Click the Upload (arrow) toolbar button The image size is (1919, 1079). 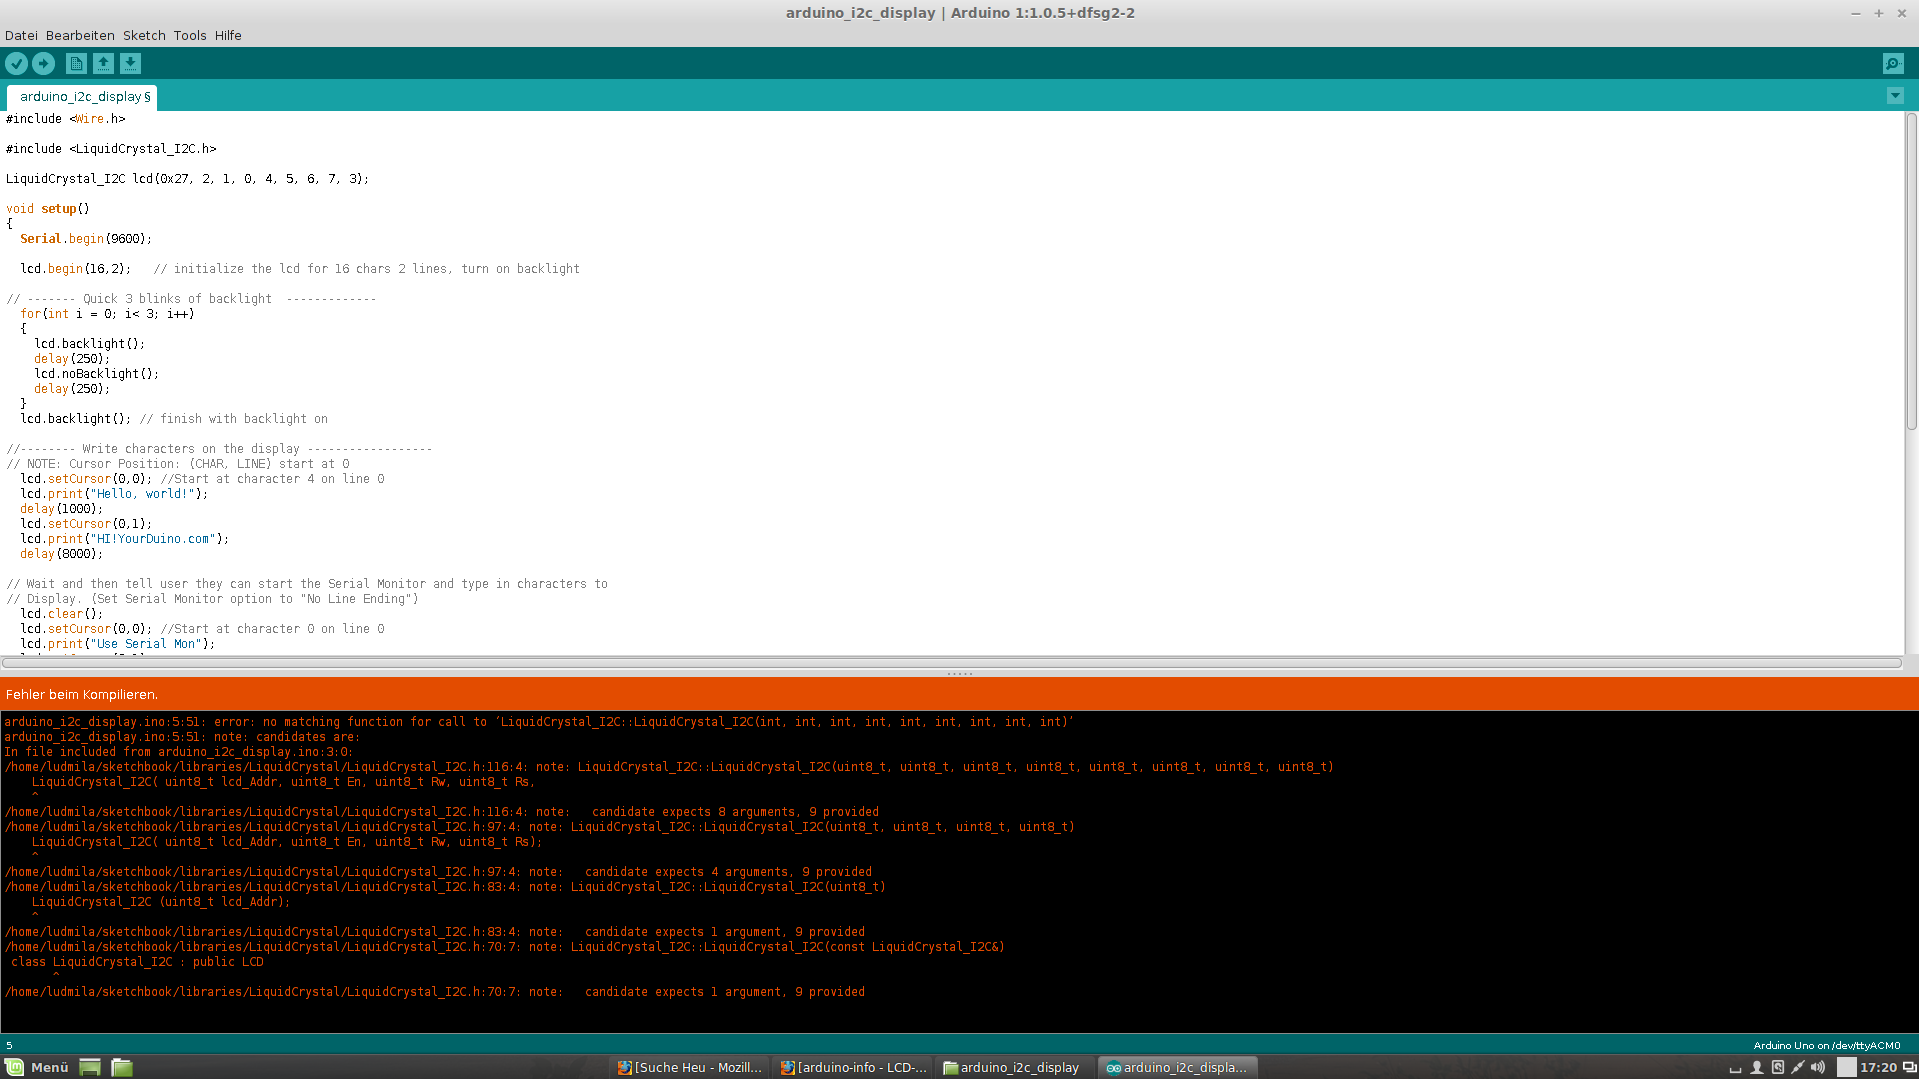pos(43,64)
